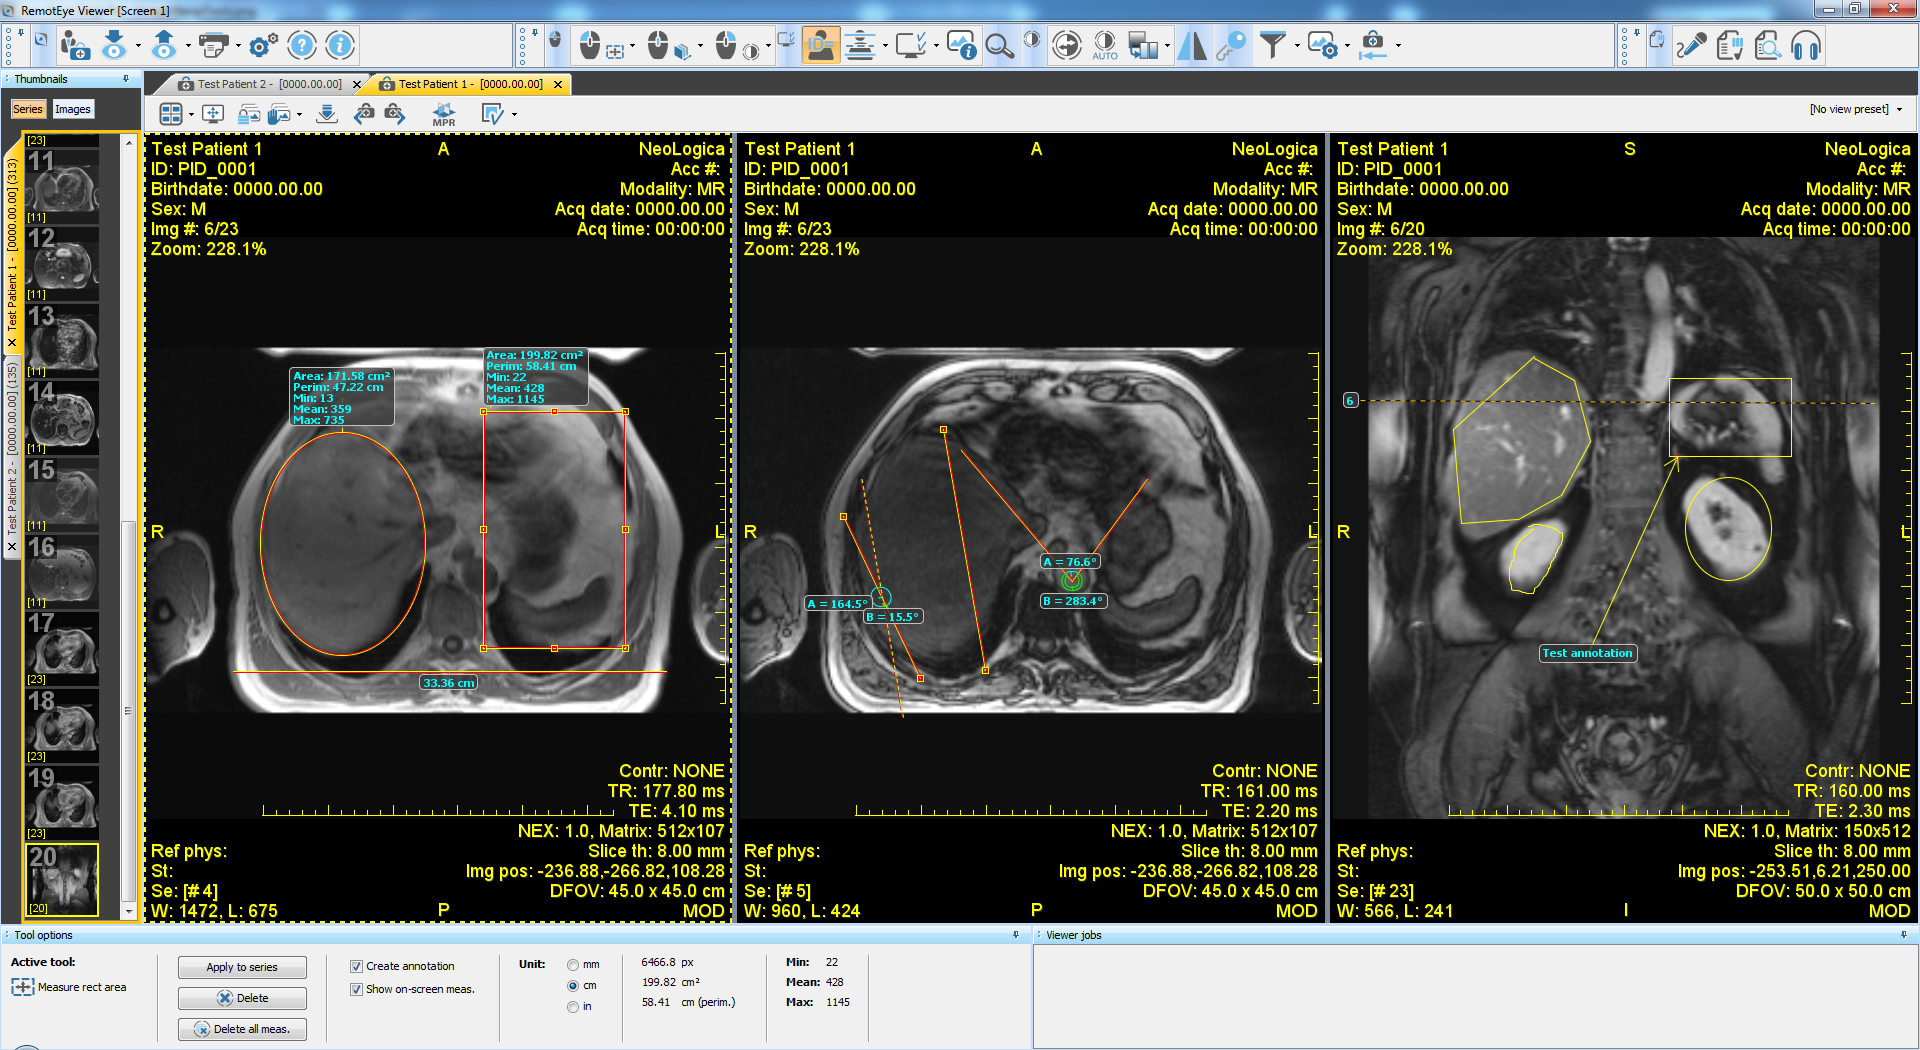Click the reset window compass icon
Screen dimensions: 1920x1050
1067,46
